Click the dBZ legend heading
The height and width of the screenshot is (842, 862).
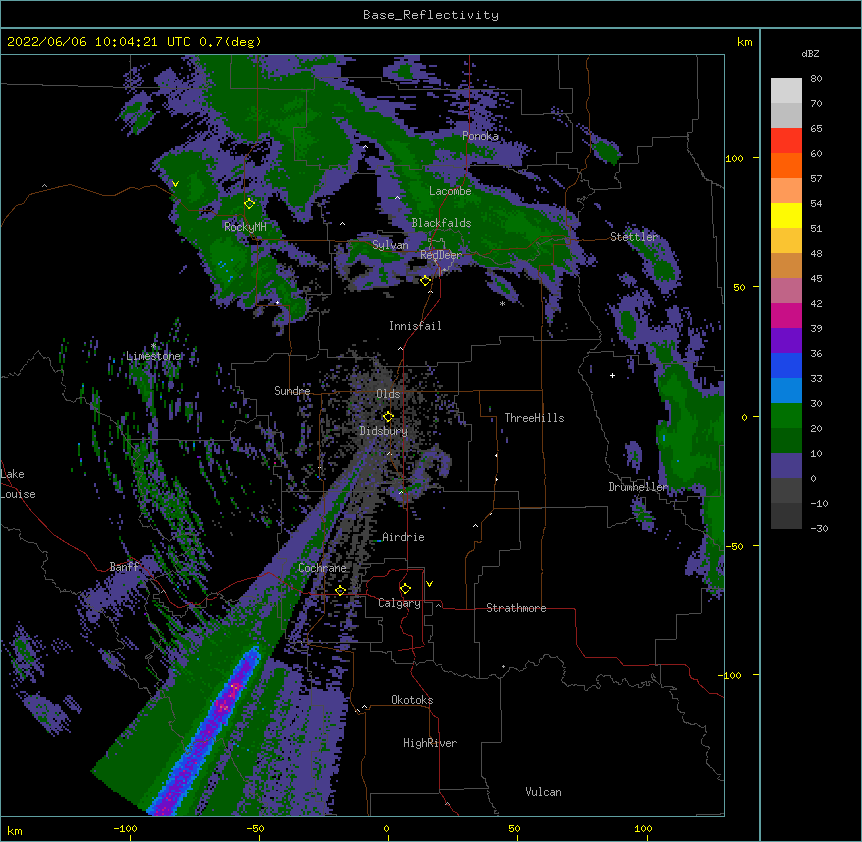pyautogui.click(x=810, y=54)
